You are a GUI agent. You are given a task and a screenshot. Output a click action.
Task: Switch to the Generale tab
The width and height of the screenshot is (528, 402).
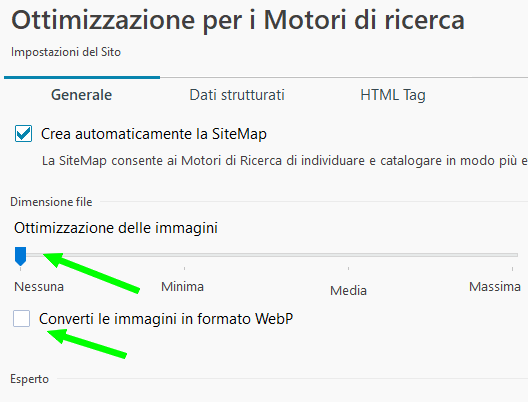point(81,95)
